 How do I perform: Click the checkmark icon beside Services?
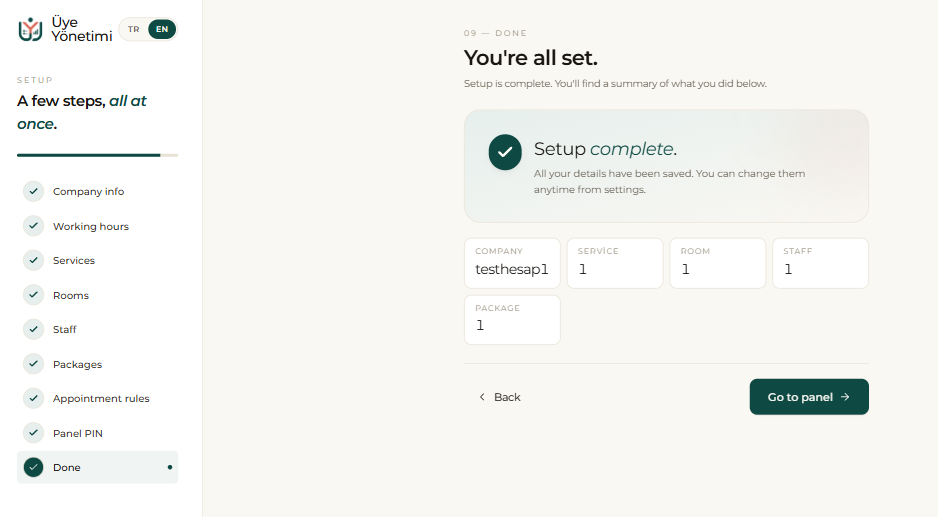click(34, 260)
